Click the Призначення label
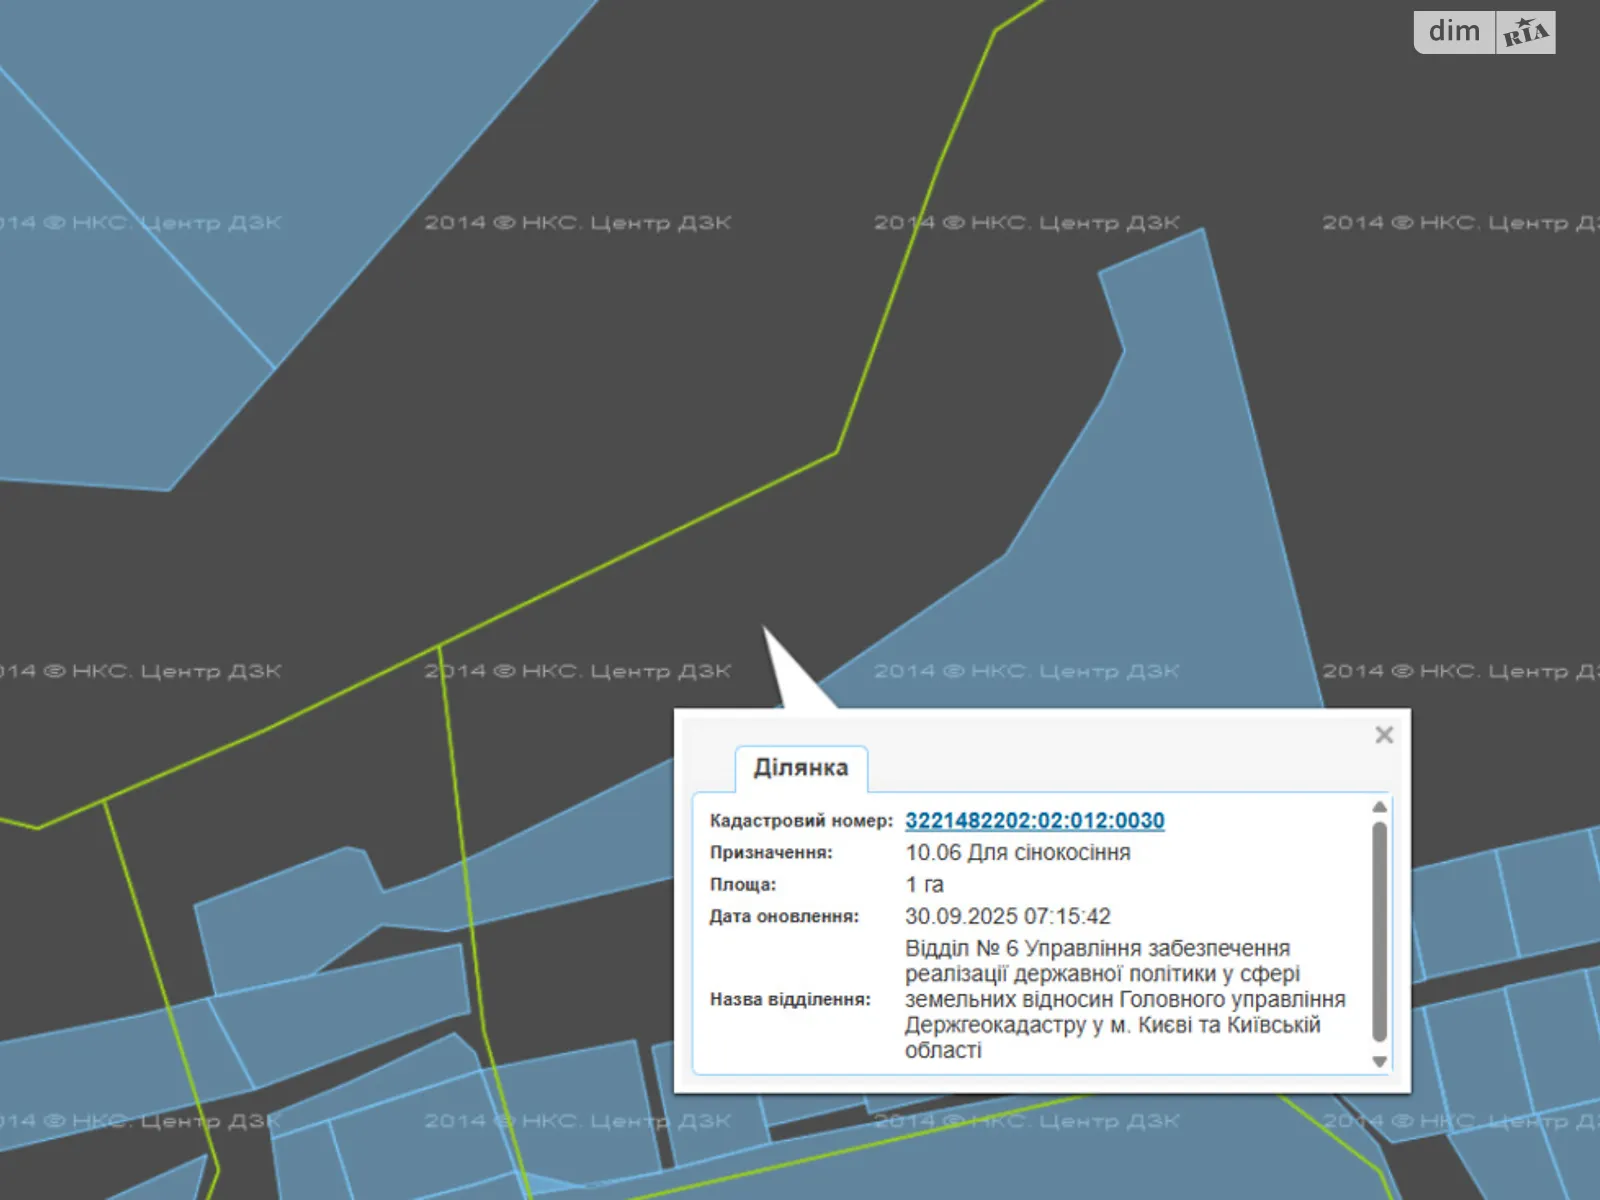The width and height of the screenshot is (1600, 1200). pyautogui.click(x=770, y=853)
